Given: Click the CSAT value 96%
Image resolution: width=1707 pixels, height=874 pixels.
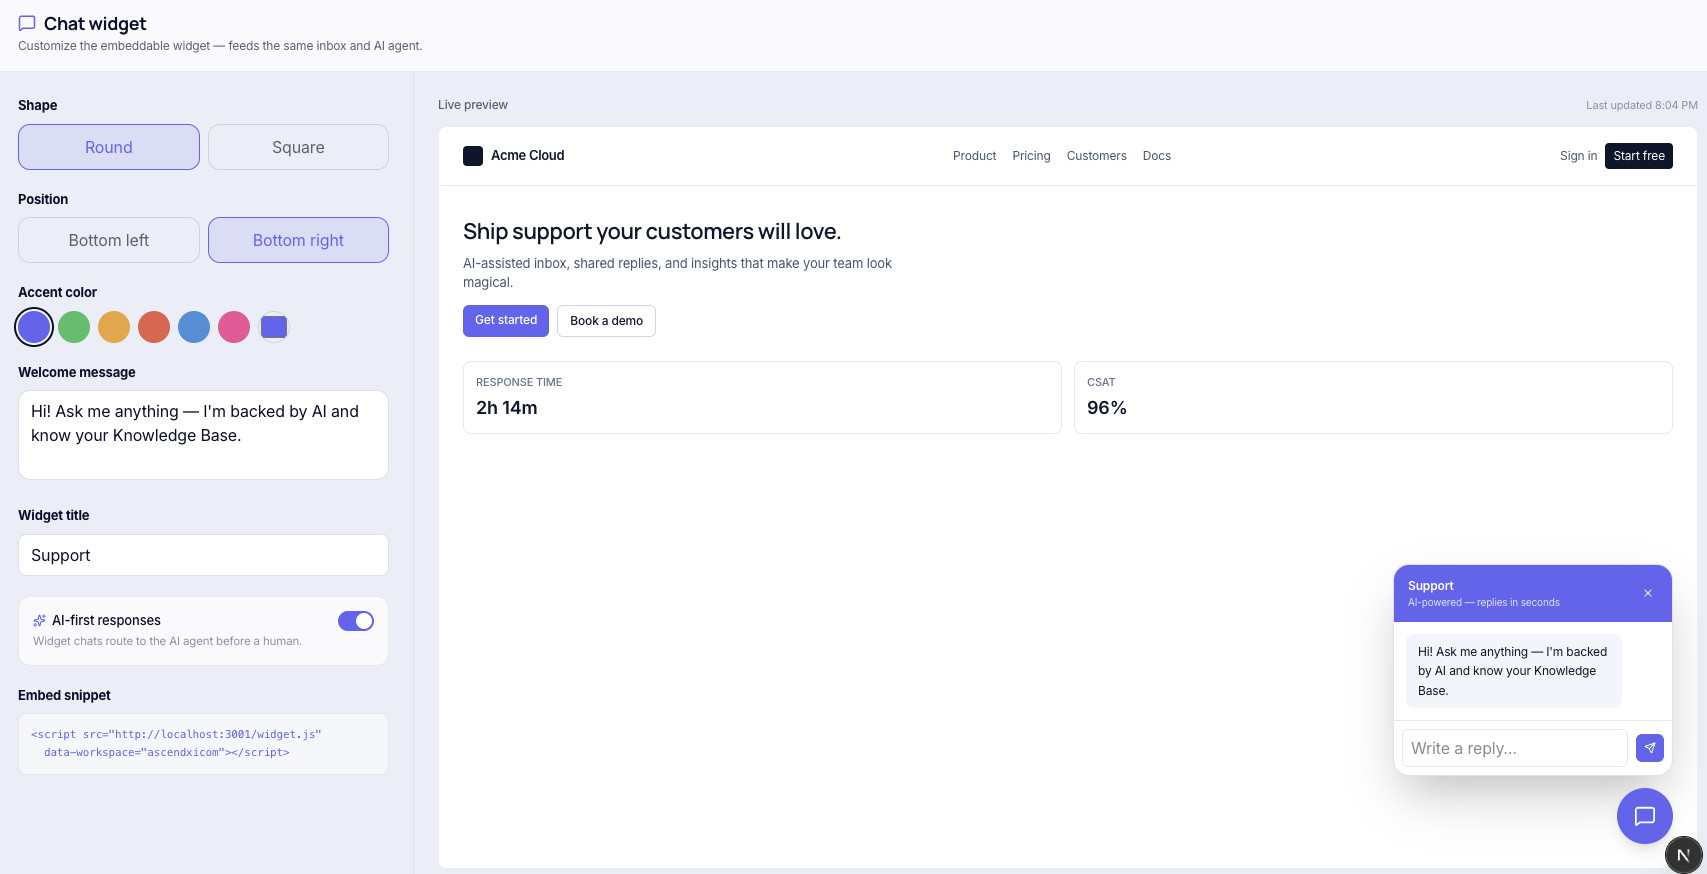Looking at the screenshot, I should click(1107, 408).
